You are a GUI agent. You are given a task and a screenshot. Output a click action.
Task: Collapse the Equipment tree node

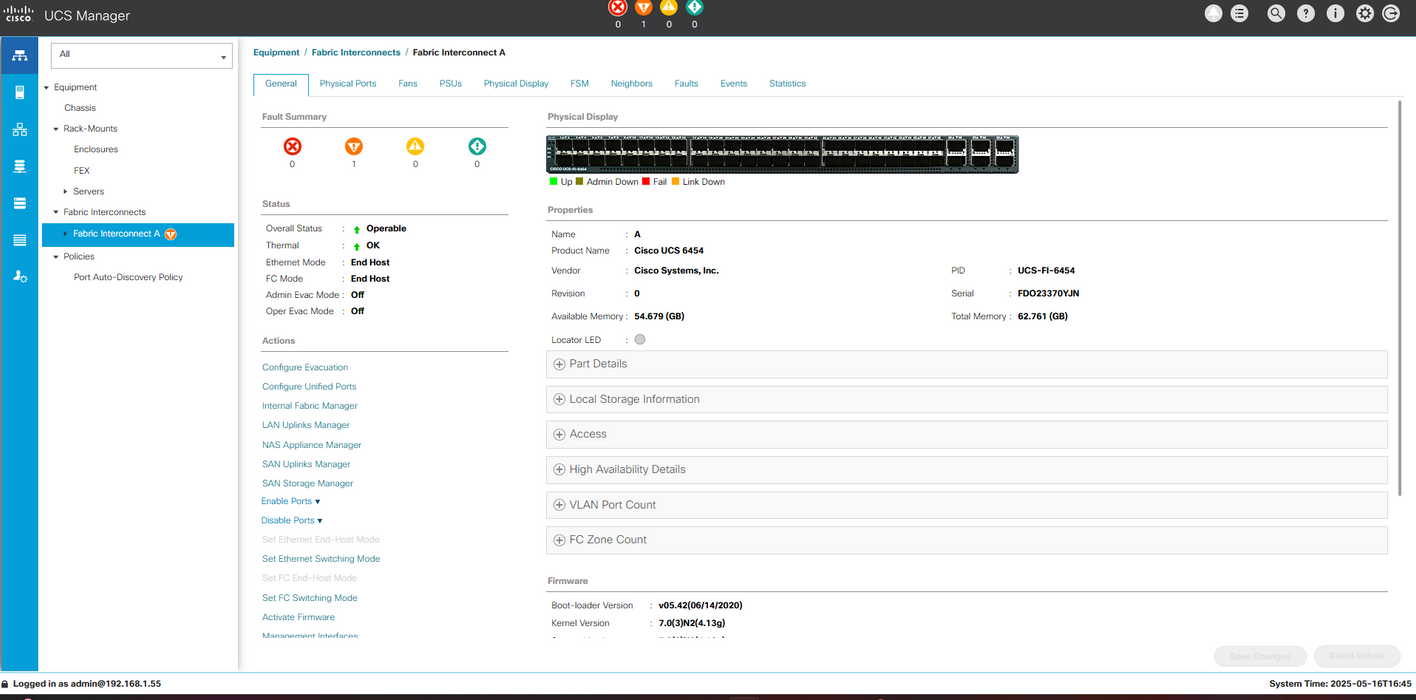pos(46,88)
